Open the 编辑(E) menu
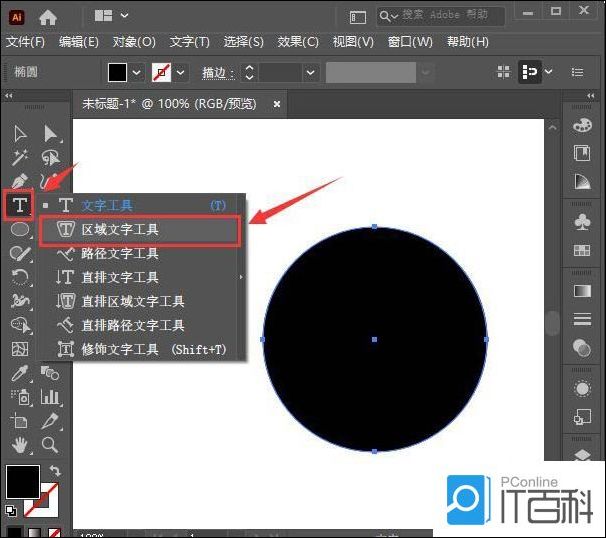This screenshot has height=538, width=606. tap(79, 41)
